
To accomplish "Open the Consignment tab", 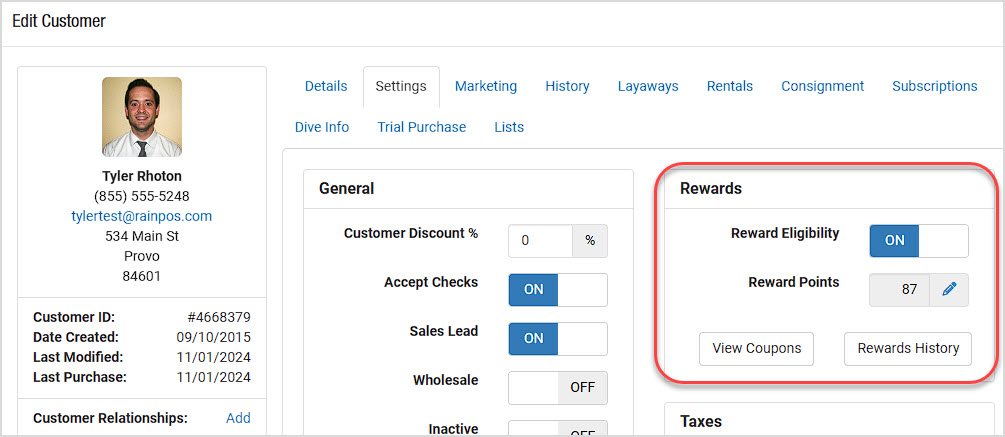I will 822,86.
